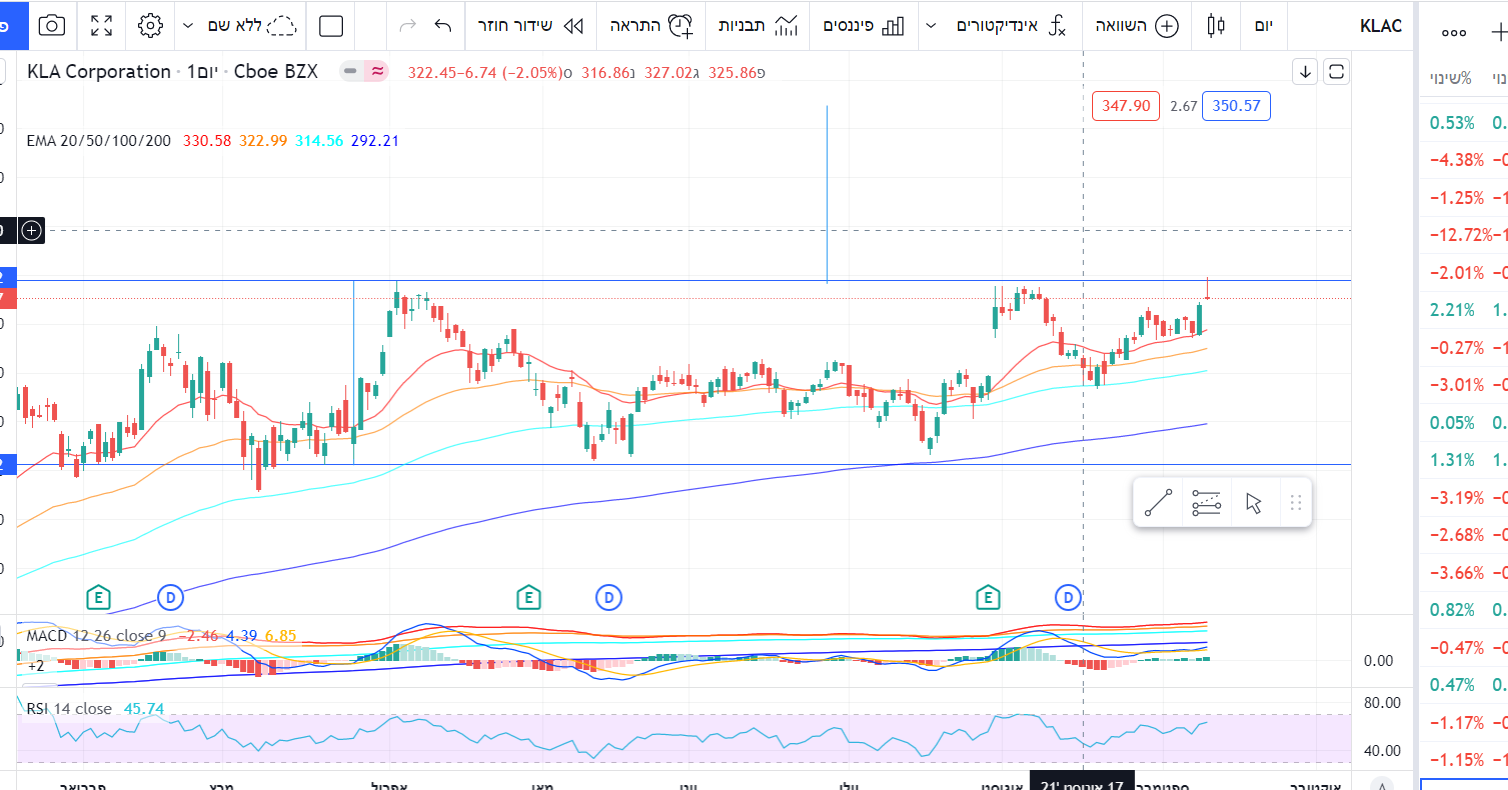Click the earnings E marker near February

pos(98,598)
